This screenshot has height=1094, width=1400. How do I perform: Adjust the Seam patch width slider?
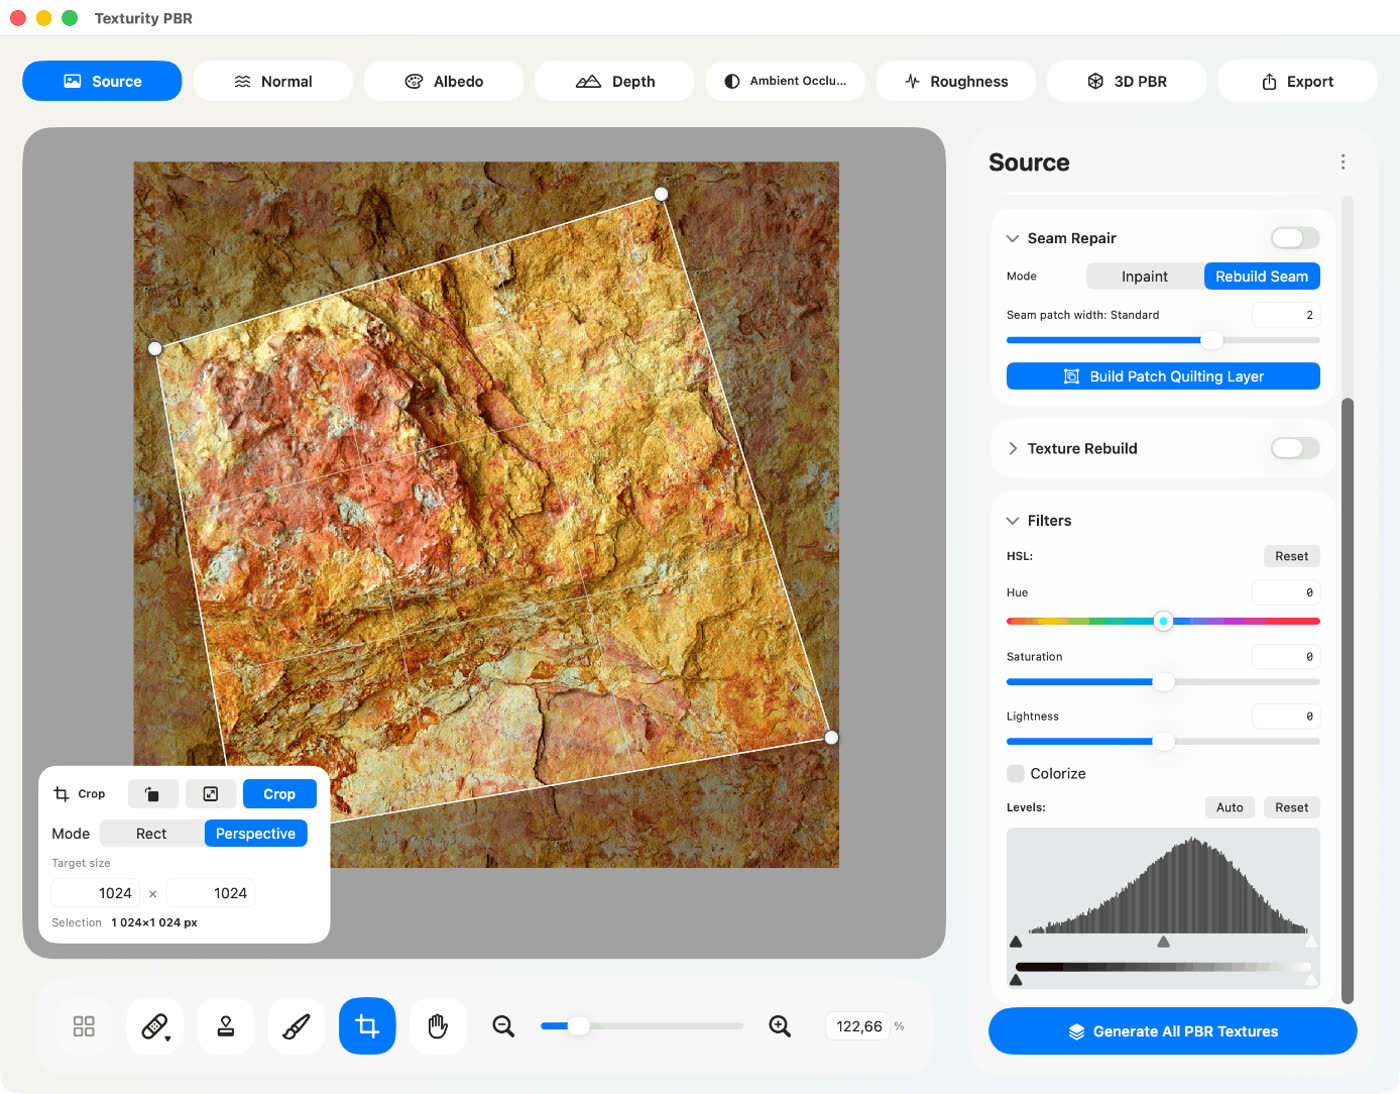1163,340
